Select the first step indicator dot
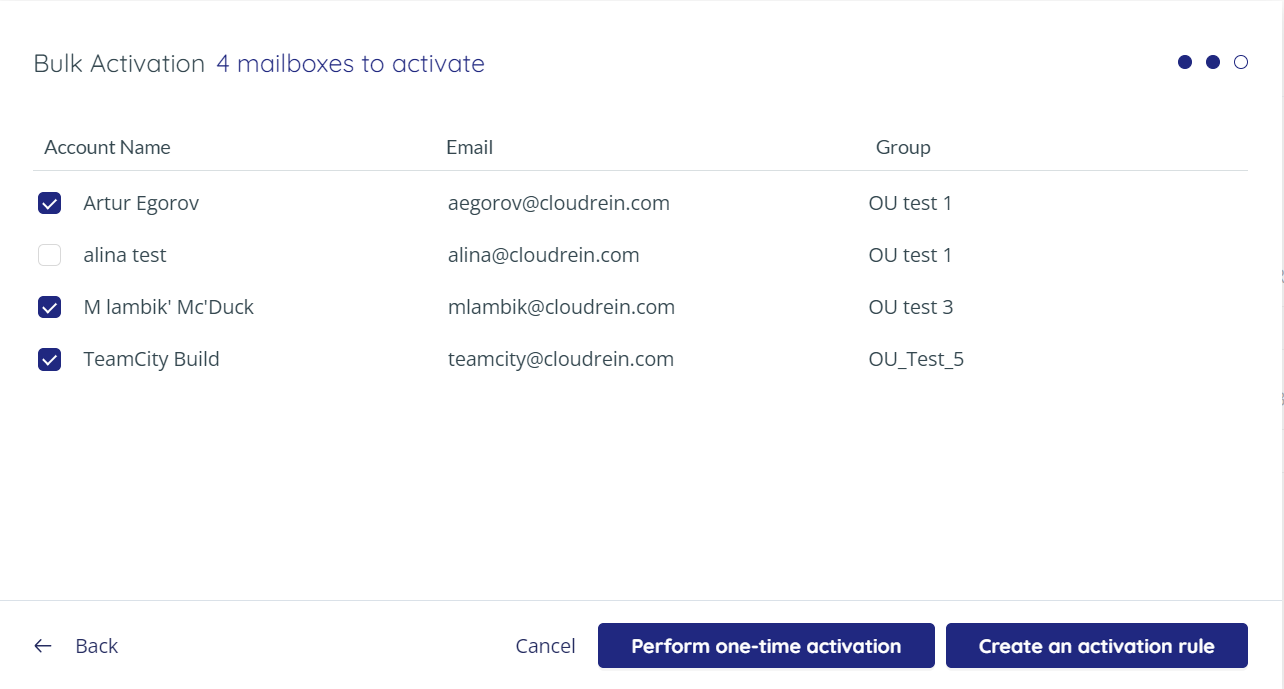Screen dimensions: 1284x689 [x=1185, y=62]
